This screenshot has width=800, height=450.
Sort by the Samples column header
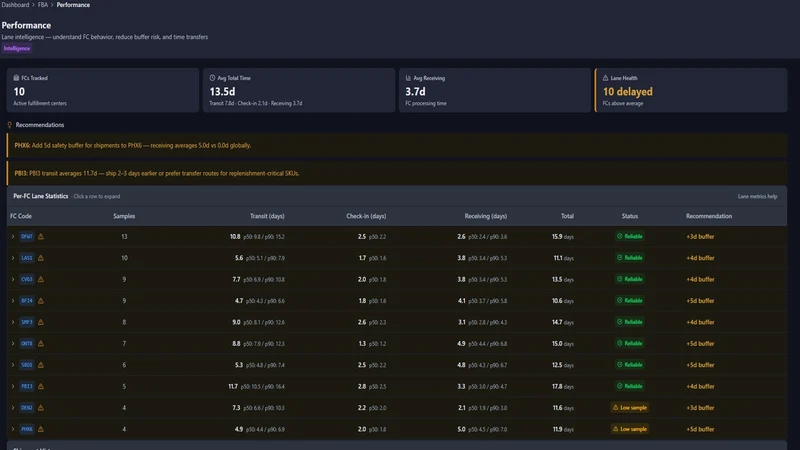(x=124, y=216)
